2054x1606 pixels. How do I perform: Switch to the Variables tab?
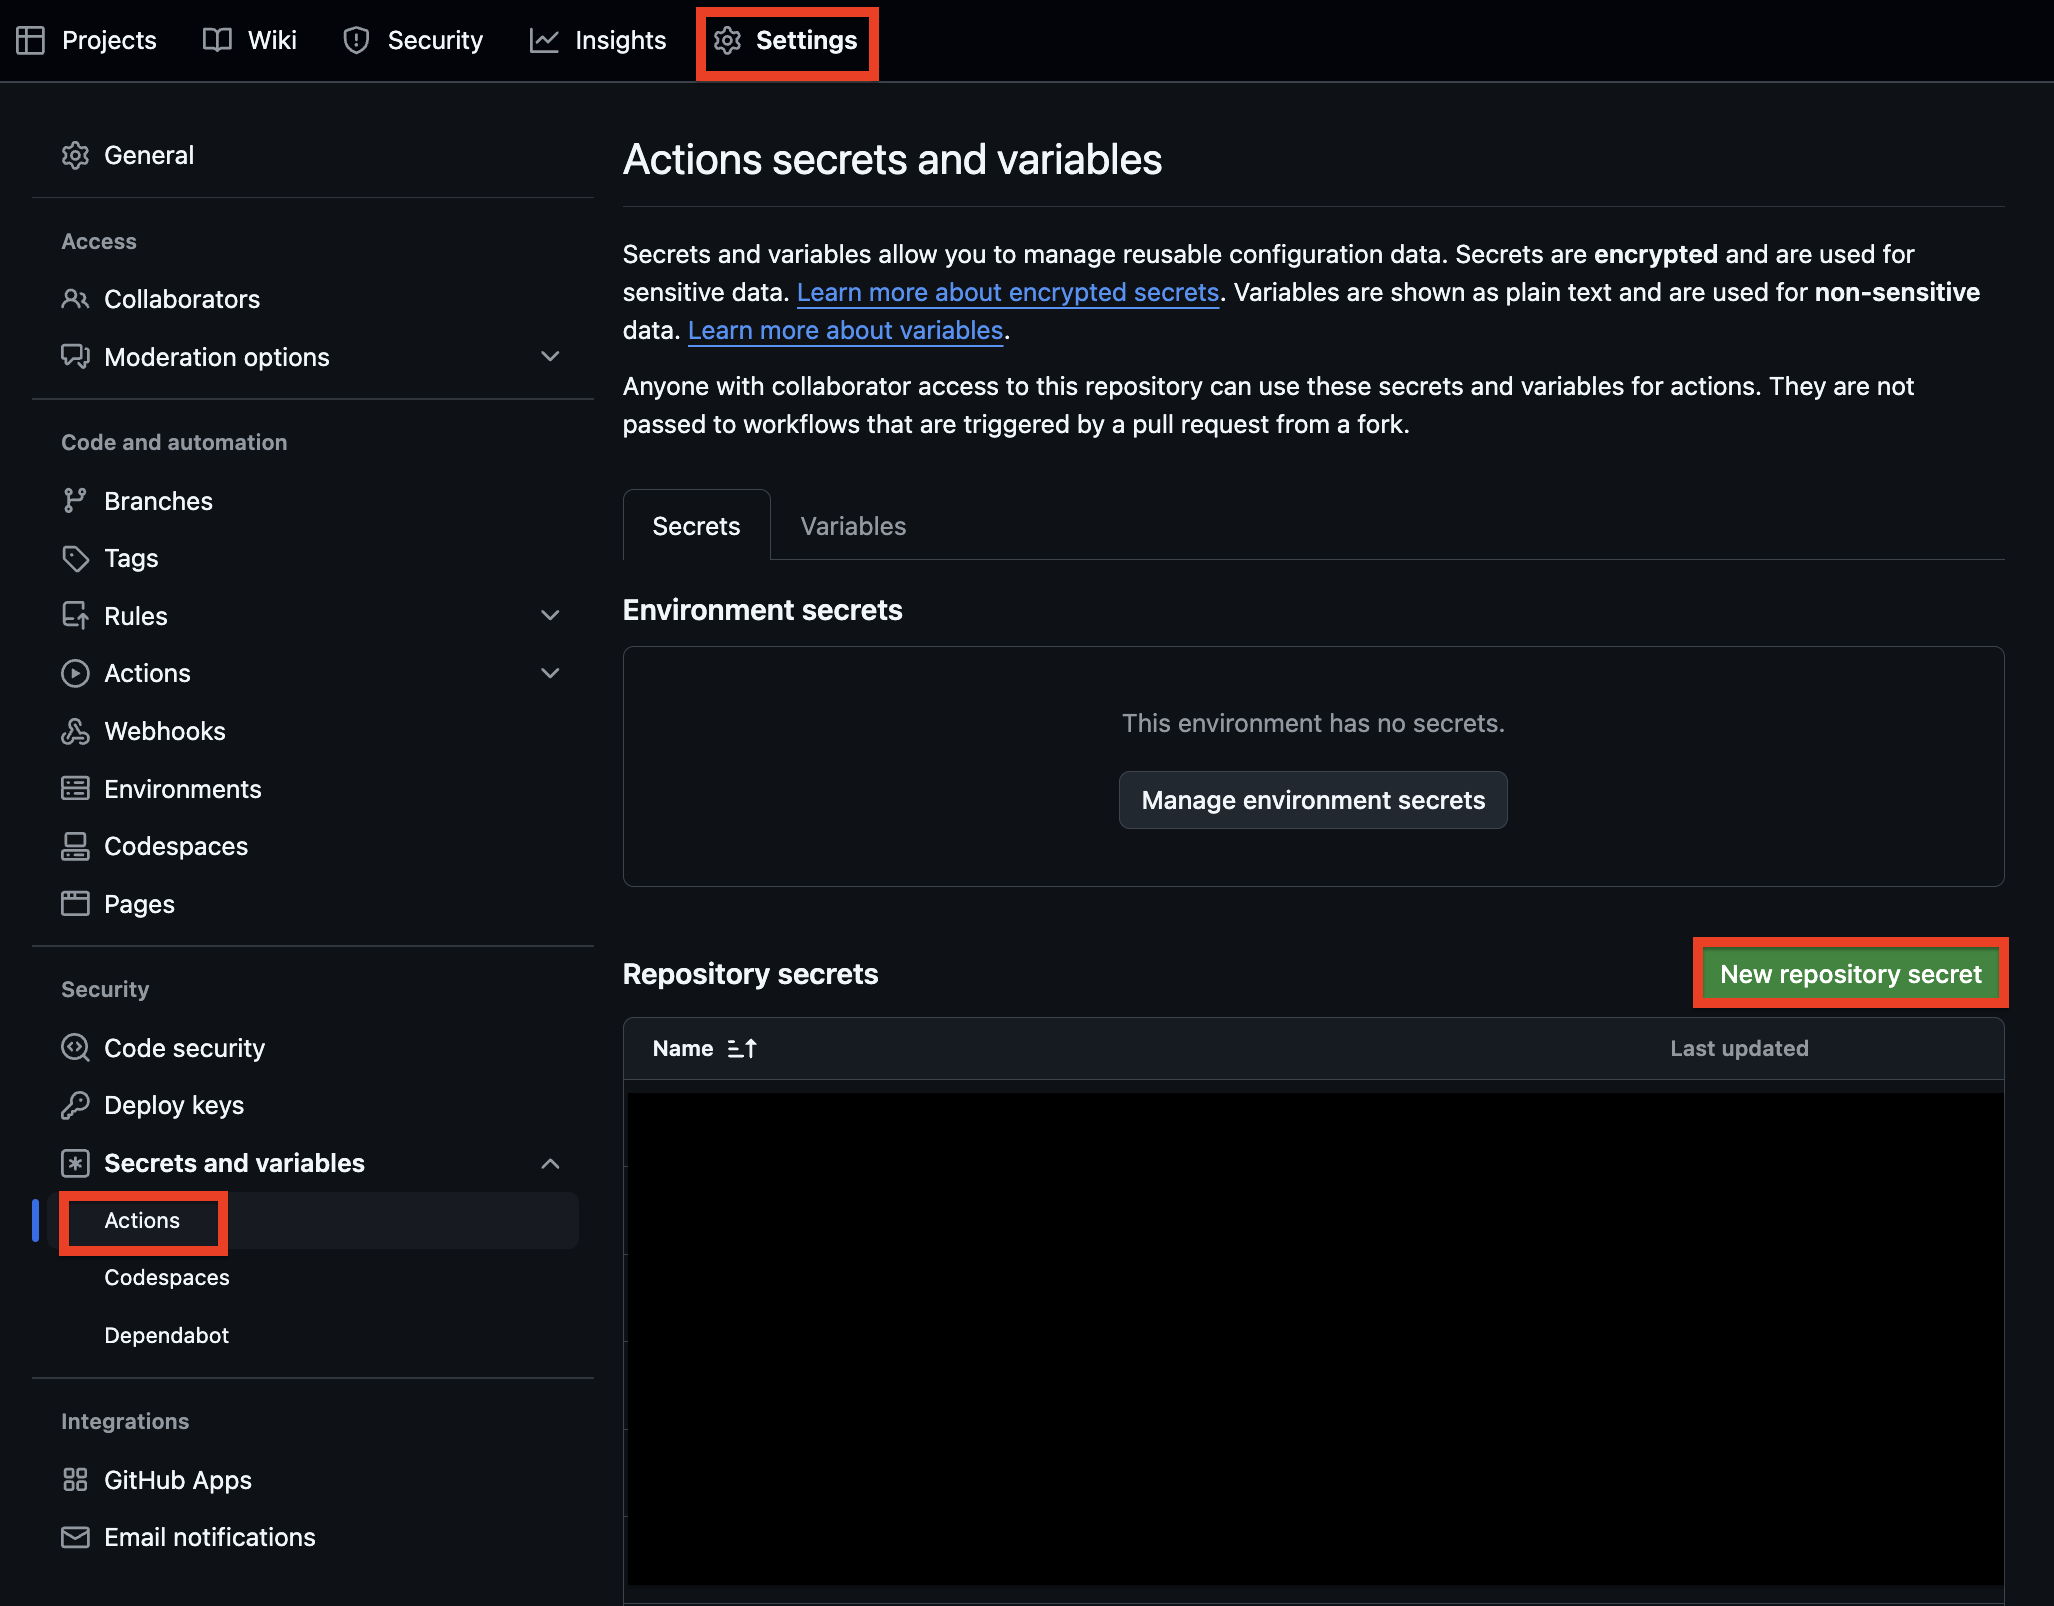click(853, 526)
